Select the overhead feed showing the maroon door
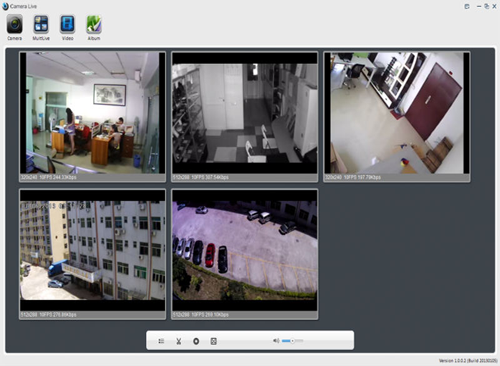Screen dimensions: 500x366 coord(397,113)
